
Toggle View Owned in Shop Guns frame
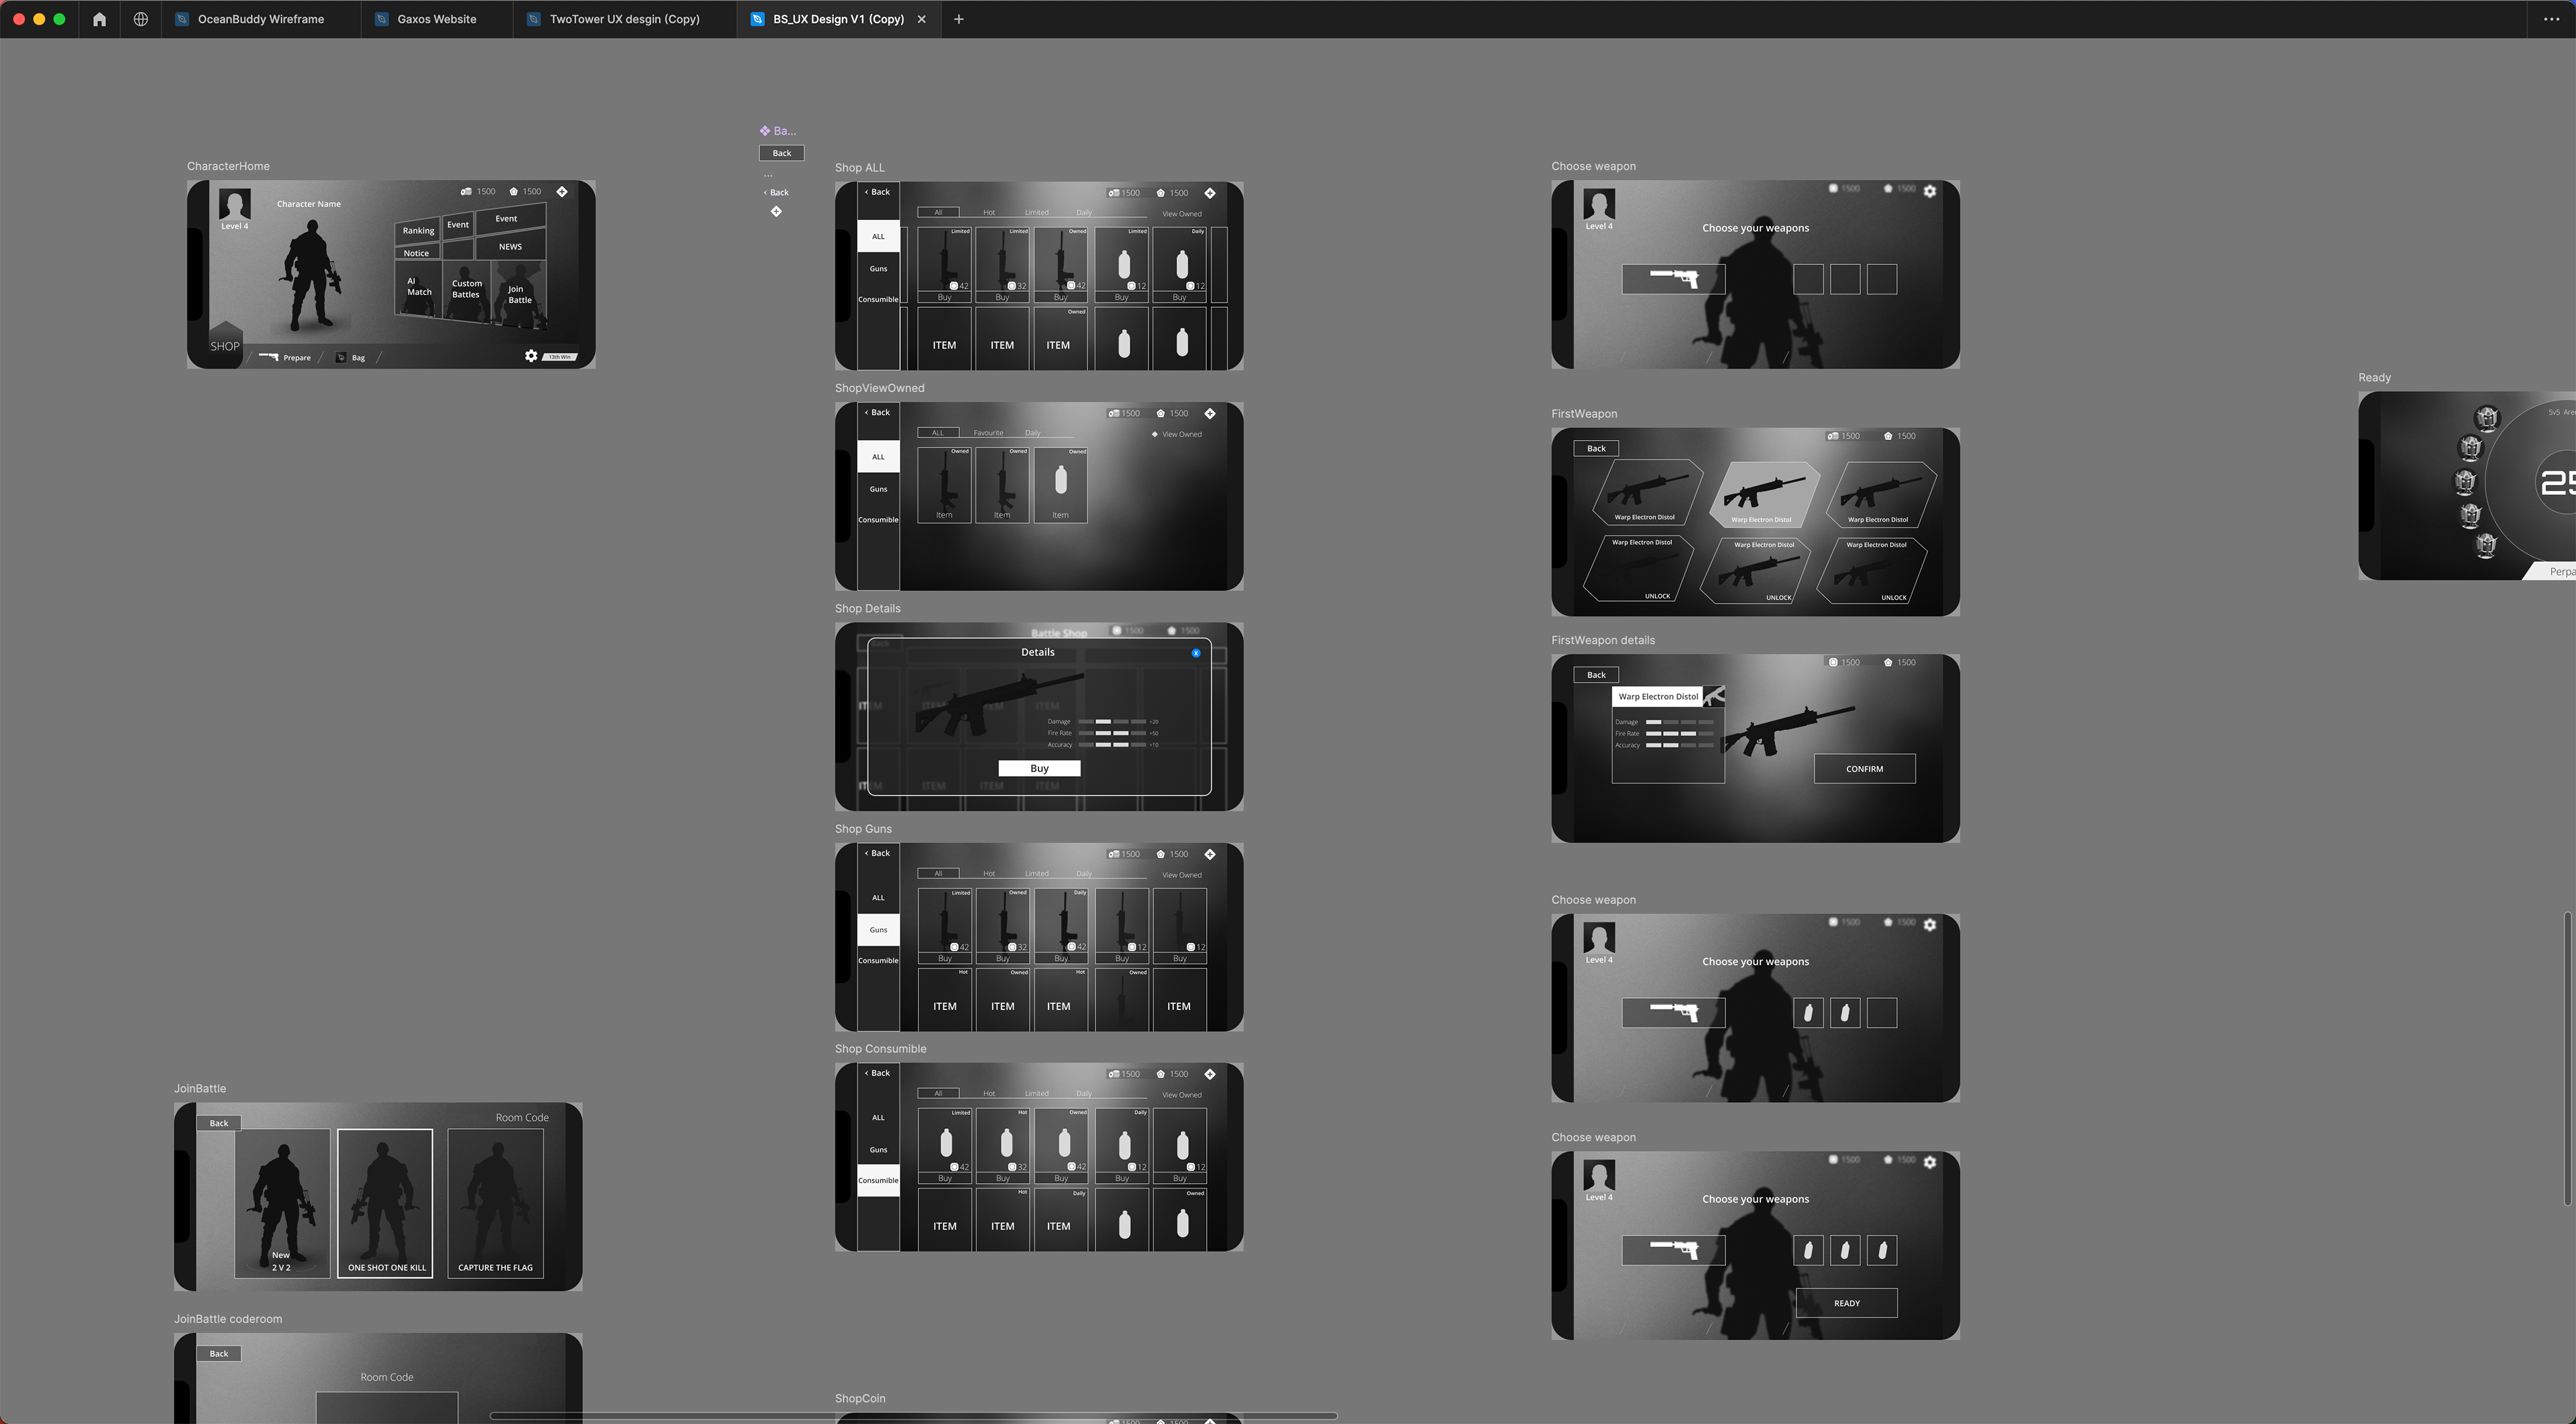[x=1181, y=875]
